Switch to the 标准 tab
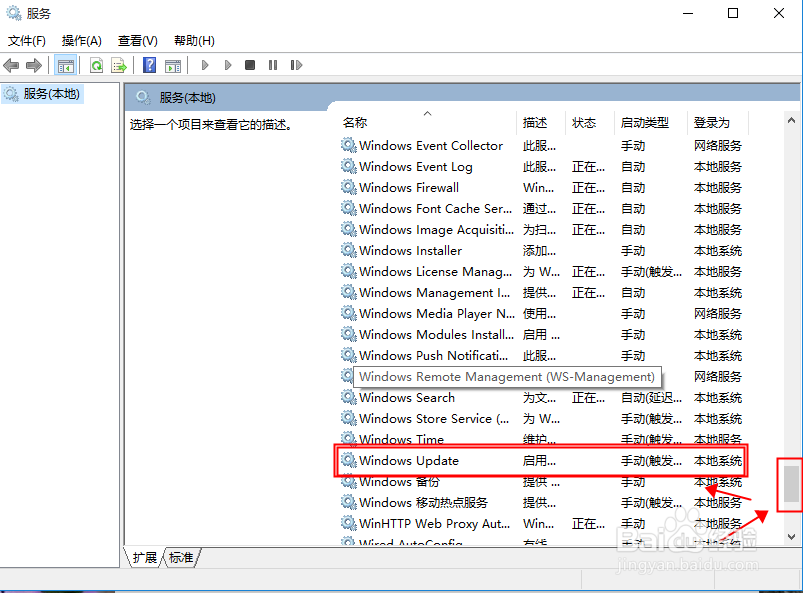Screen dimensions: 803x593 (x=181, y=558)
